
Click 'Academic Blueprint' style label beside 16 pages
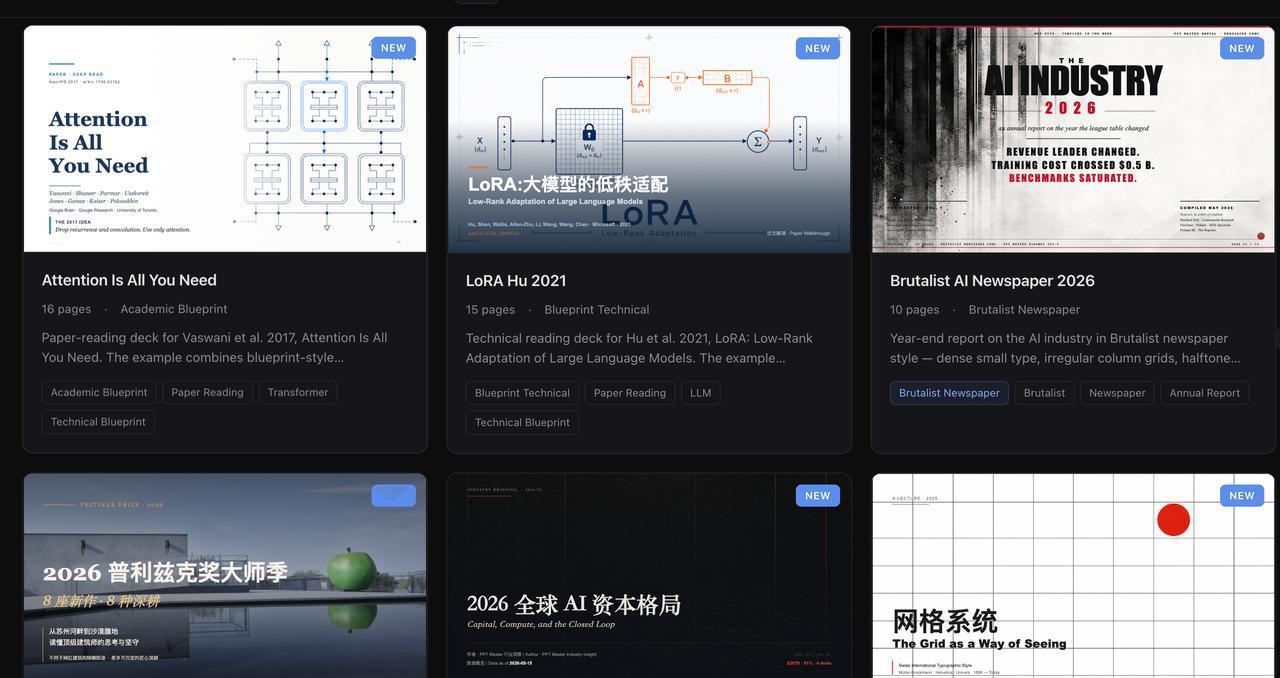coord(174,309)
